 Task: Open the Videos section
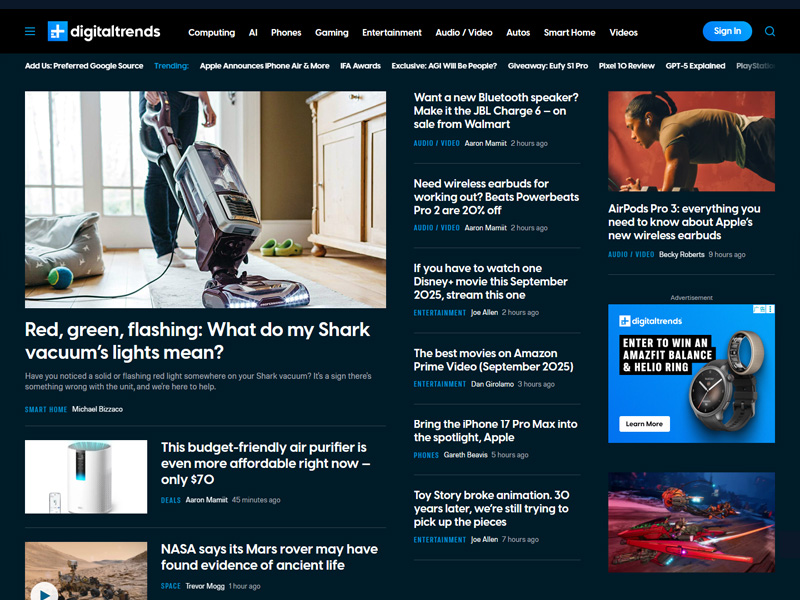623,32
